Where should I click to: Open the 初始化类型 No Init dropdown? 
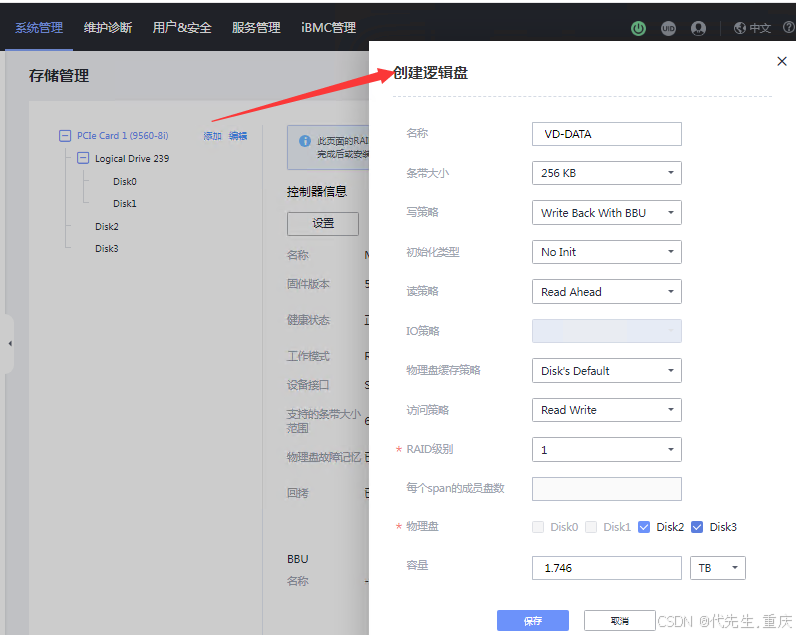(607, 252)
